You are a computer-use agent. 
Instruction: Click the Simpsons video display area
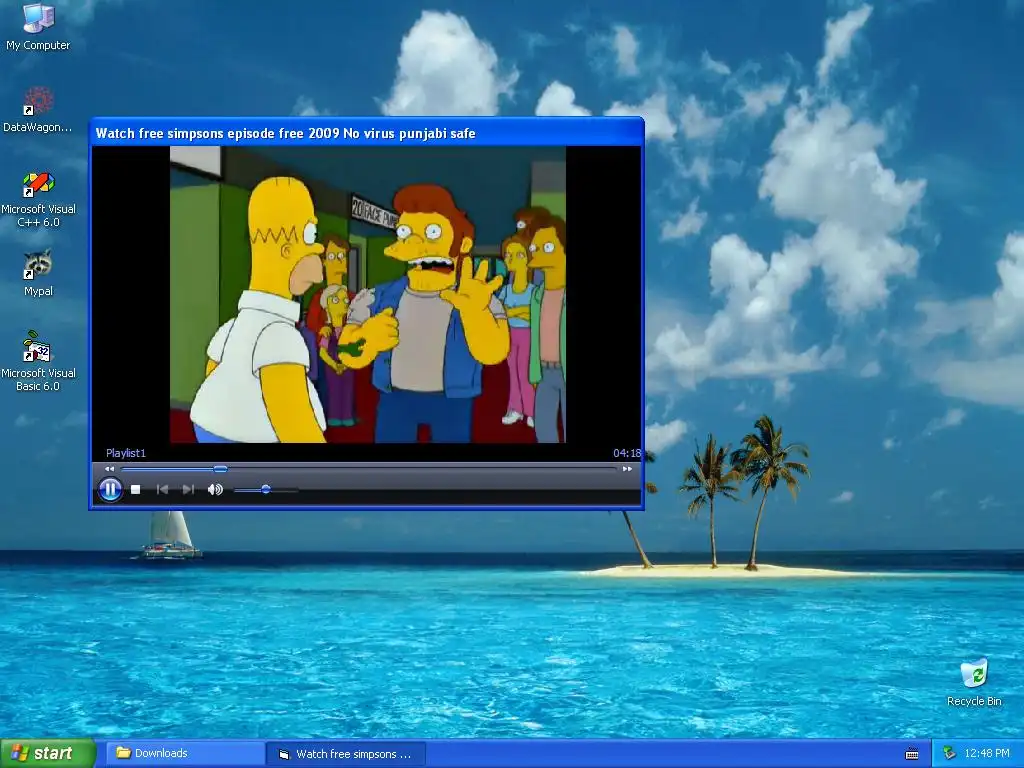pyautogui.click(x=368, y=295)
